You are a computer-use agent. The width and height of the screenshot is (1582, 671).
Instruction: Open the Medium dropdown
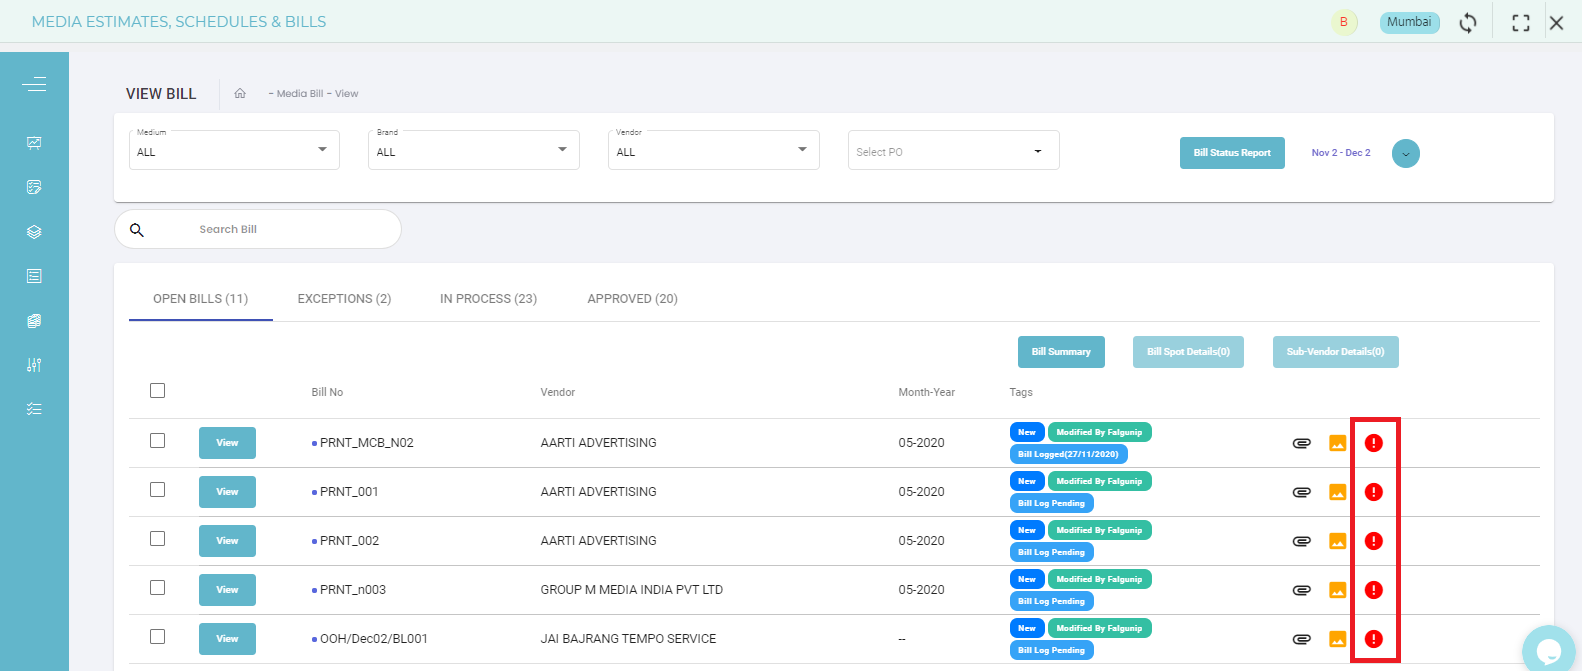[x=234, y=151]
